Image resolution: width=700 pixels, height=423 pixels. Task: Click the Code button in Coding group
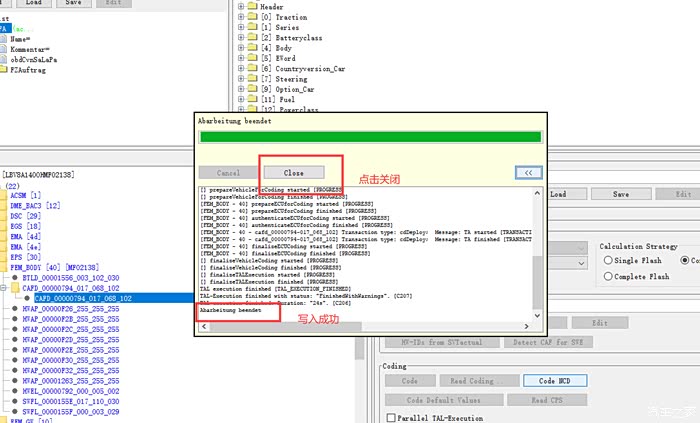click(410, 381)
